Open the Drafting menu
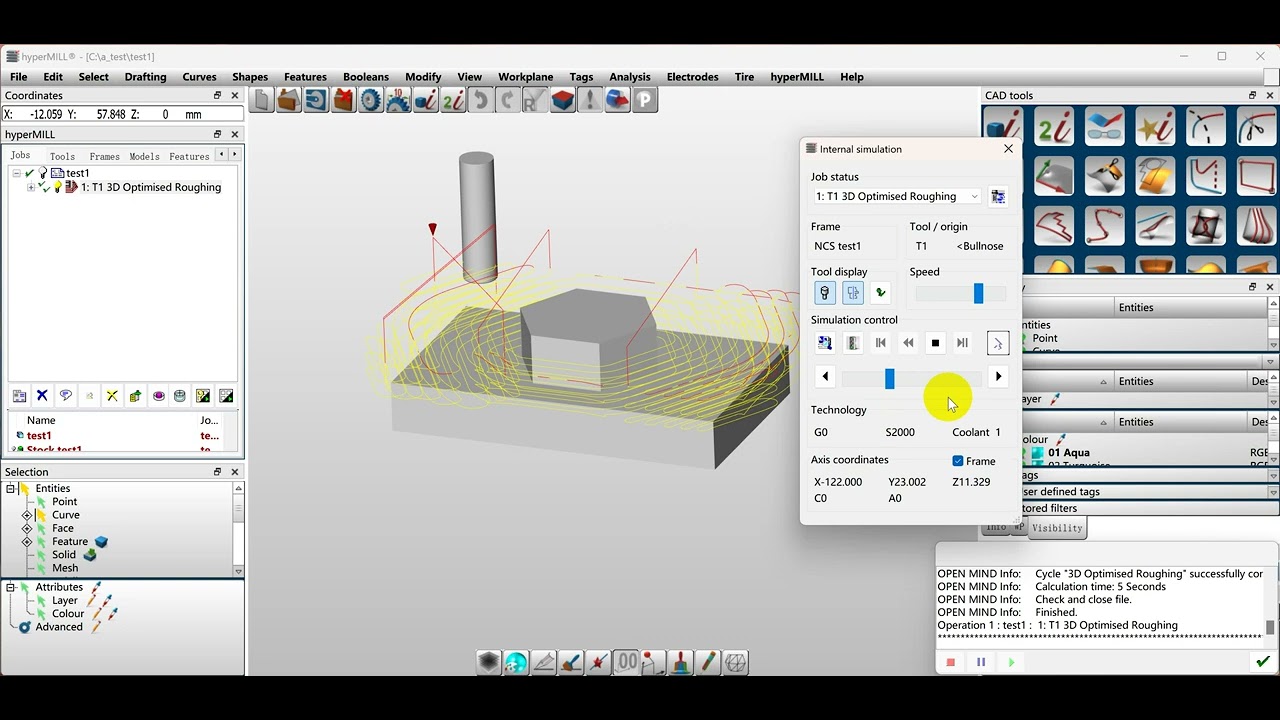 (146, 77)
